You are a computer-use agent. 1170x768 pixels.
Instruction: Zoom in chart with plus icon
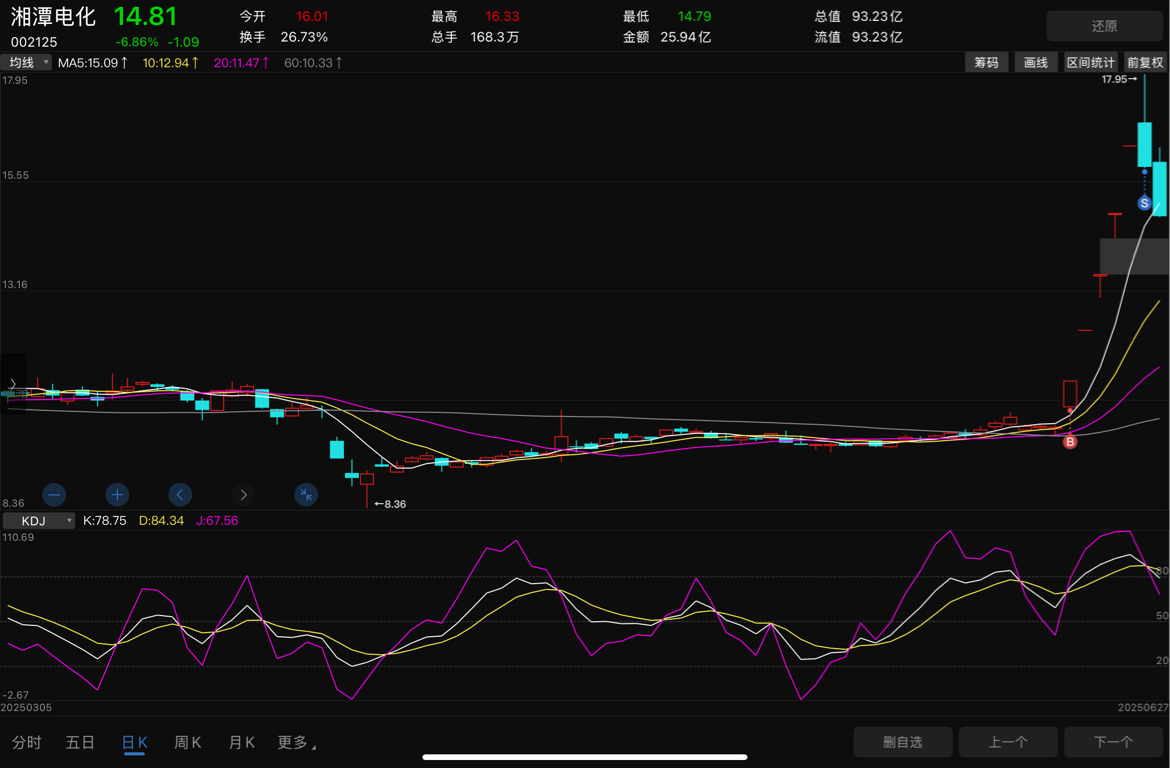(117, 494)
